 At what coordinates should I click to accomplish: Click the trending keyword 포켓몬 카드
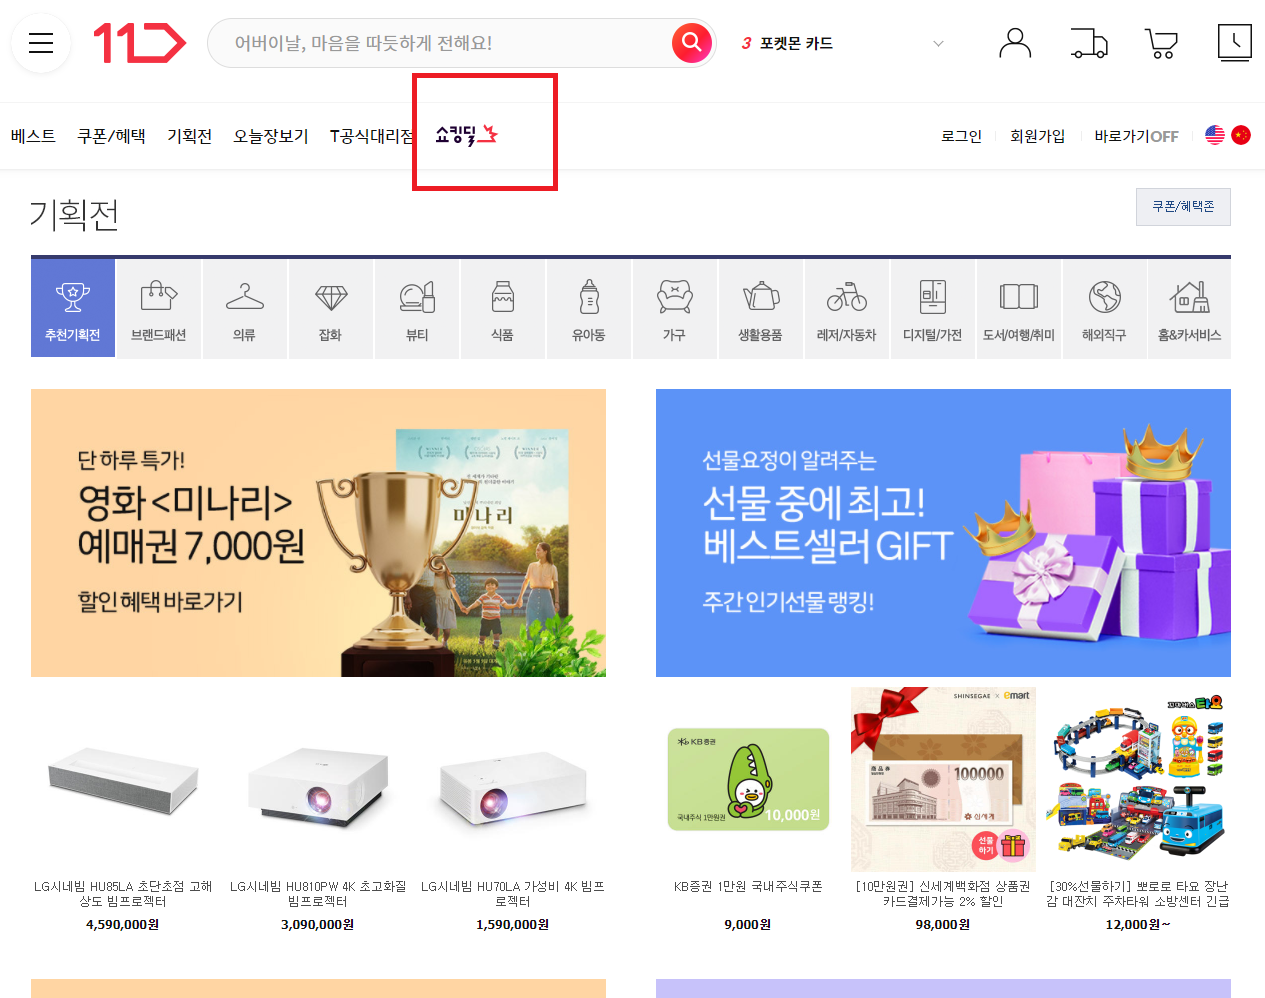click(x=796, y=43)
